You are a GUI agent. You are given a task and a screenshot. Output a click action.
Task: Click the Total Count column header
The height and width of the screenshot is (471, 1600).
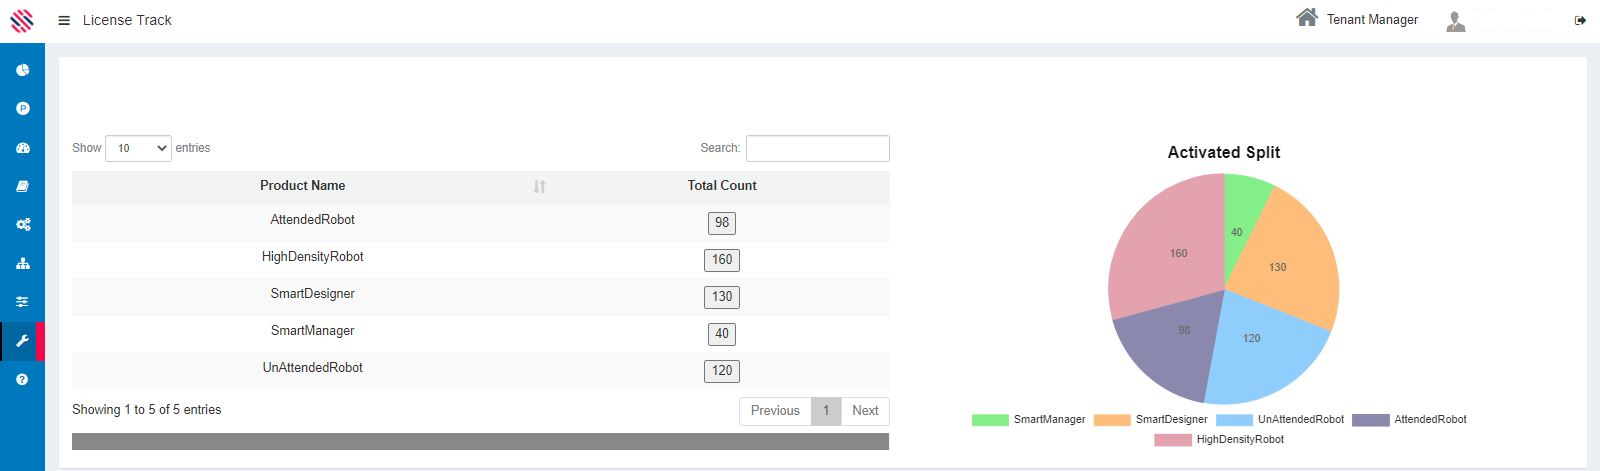click(x=722, y=186)
